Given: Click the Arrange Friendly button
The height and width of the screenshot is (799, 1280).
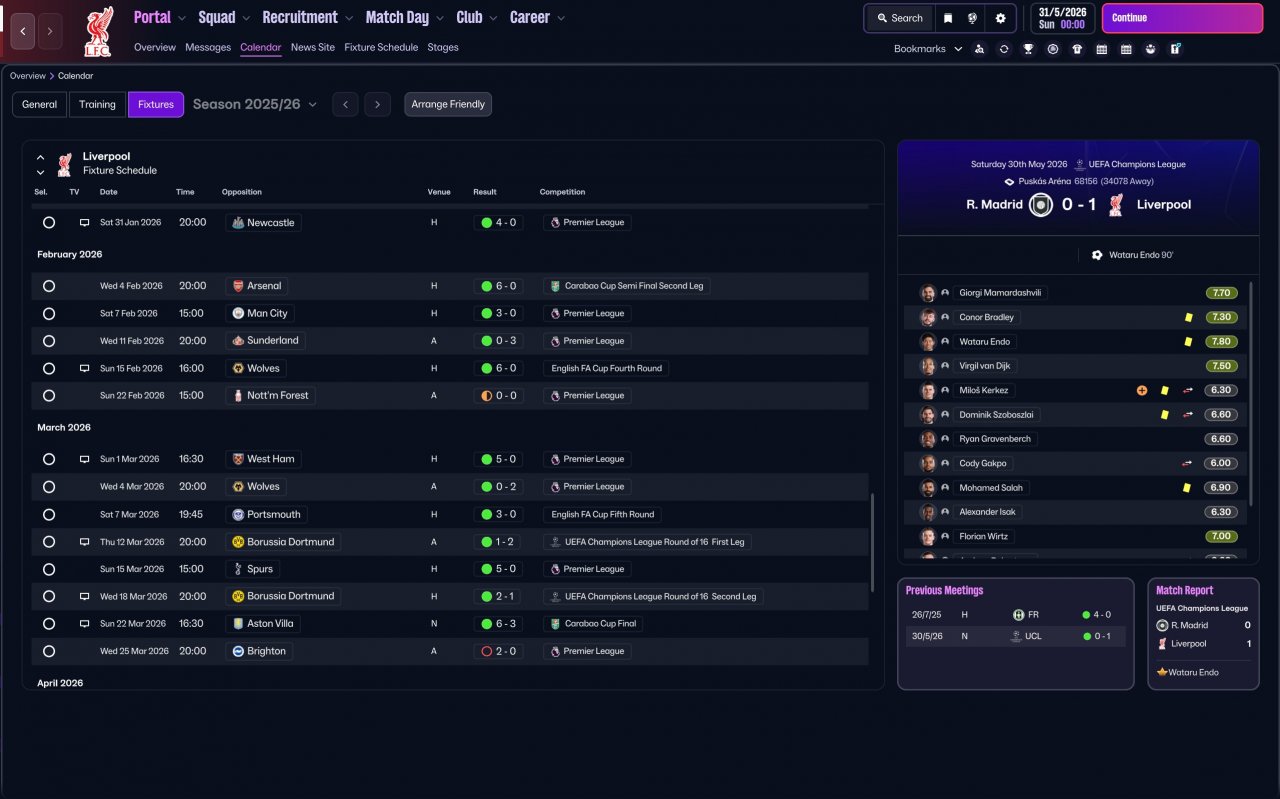Looking at the screenshot, I should coord(448,104).
